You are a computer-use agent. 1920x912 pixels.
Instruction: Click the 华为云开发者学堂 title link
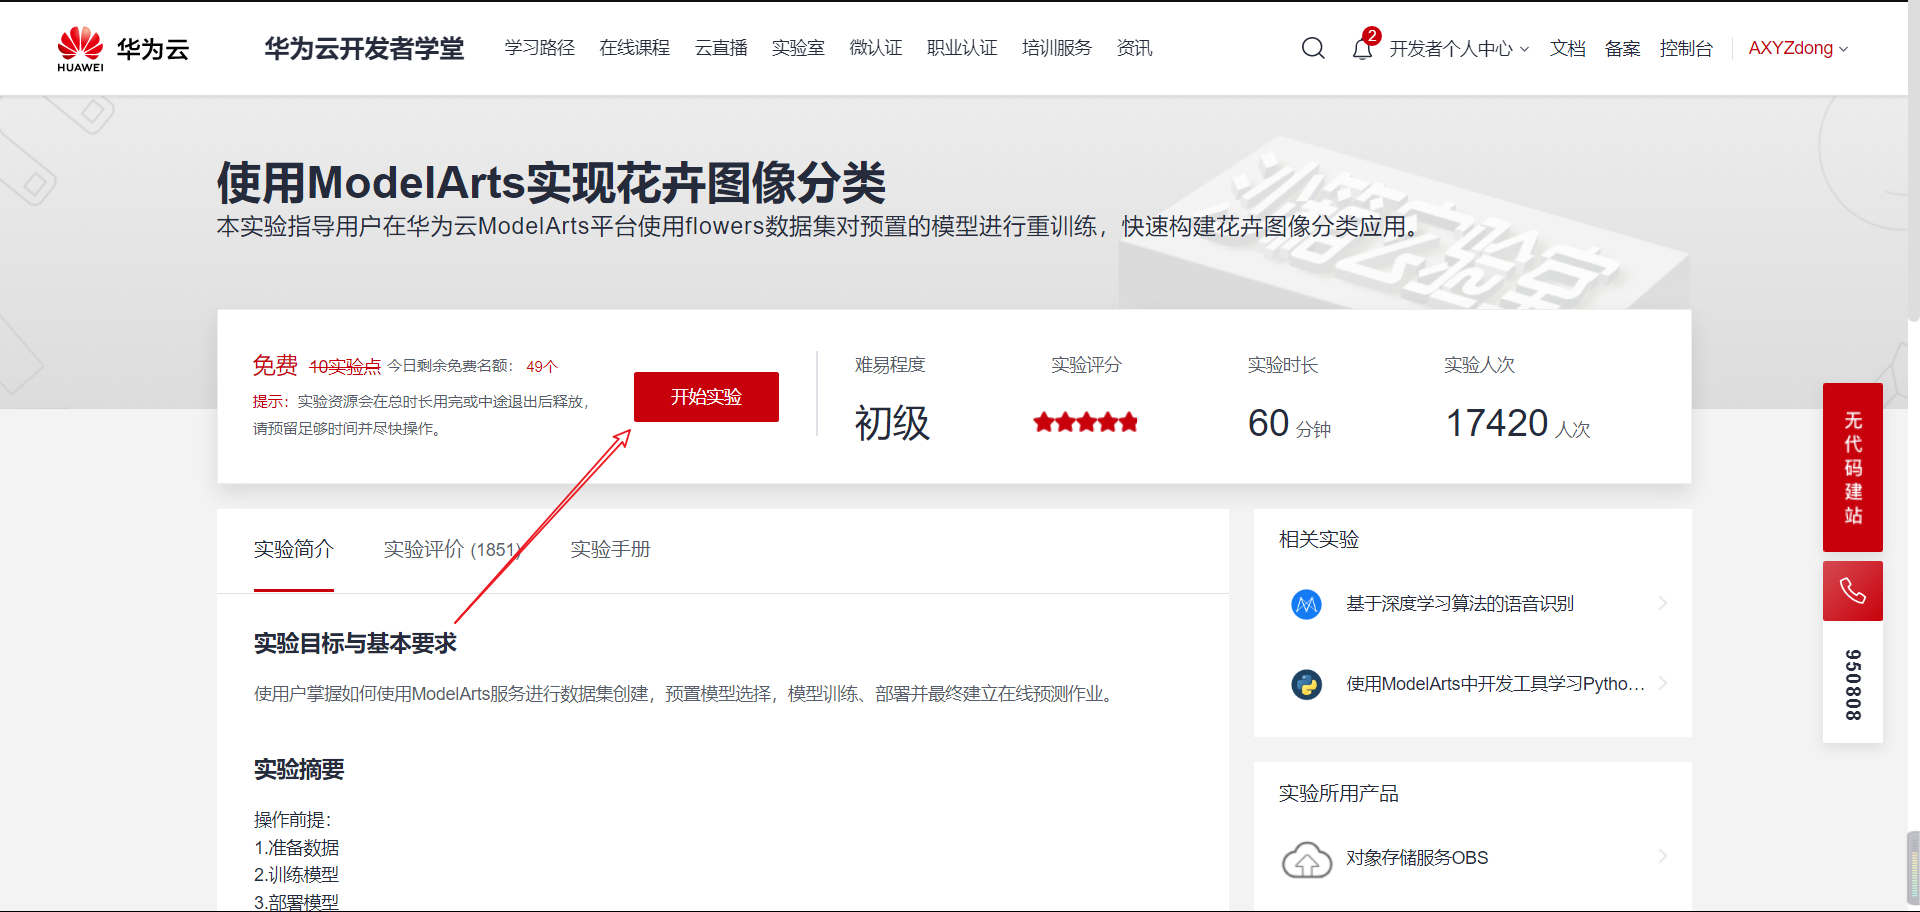pos(365,49)
